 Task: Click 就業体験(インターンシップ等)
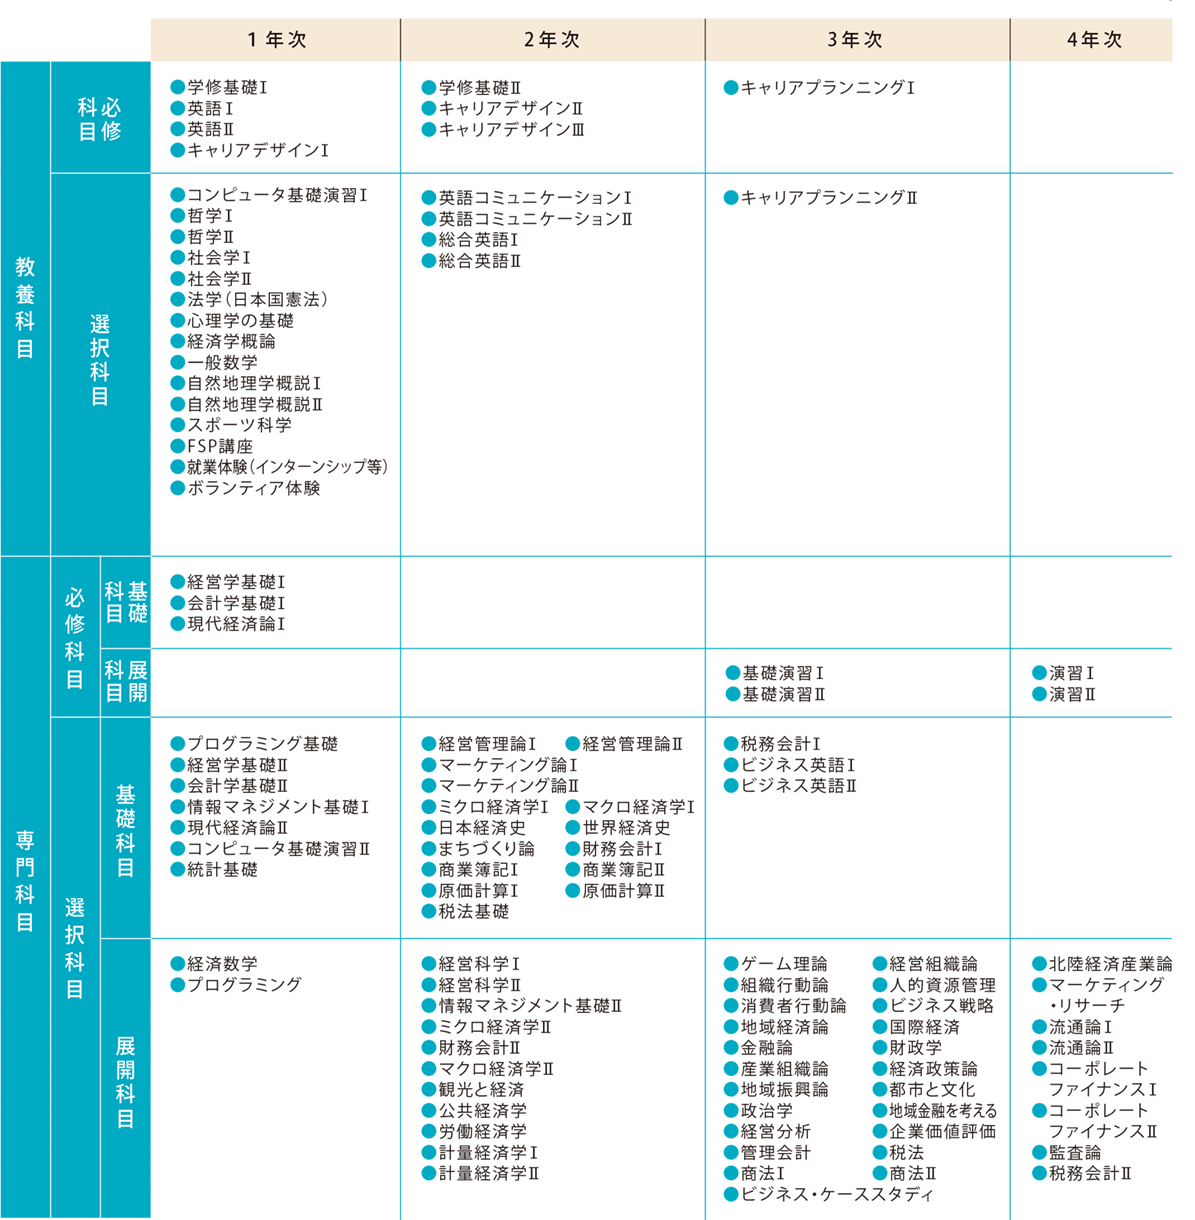pyautogui.click(x=279, y=467)
